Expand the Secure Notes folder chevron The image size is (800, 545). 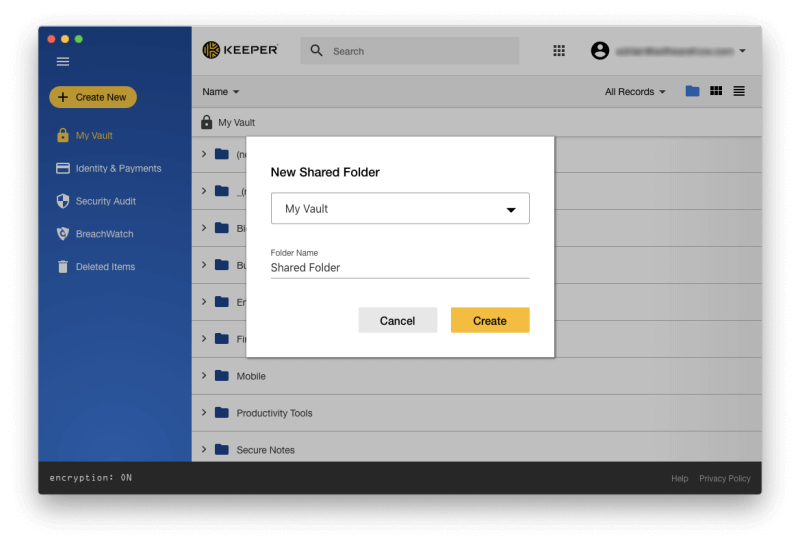click(204, 449)
